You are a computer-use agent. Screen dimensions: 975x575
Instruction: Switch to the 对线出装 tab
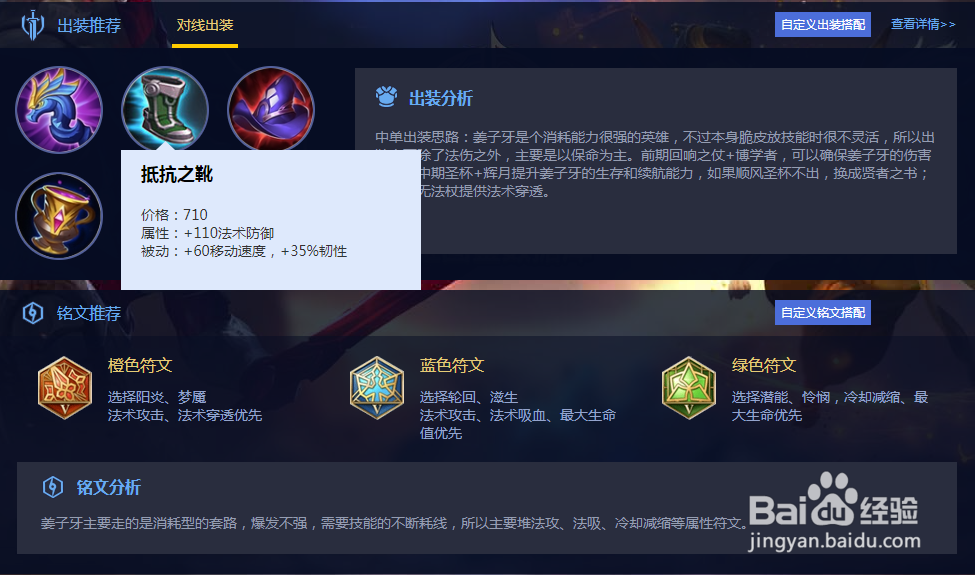click(x=205, y=25)
